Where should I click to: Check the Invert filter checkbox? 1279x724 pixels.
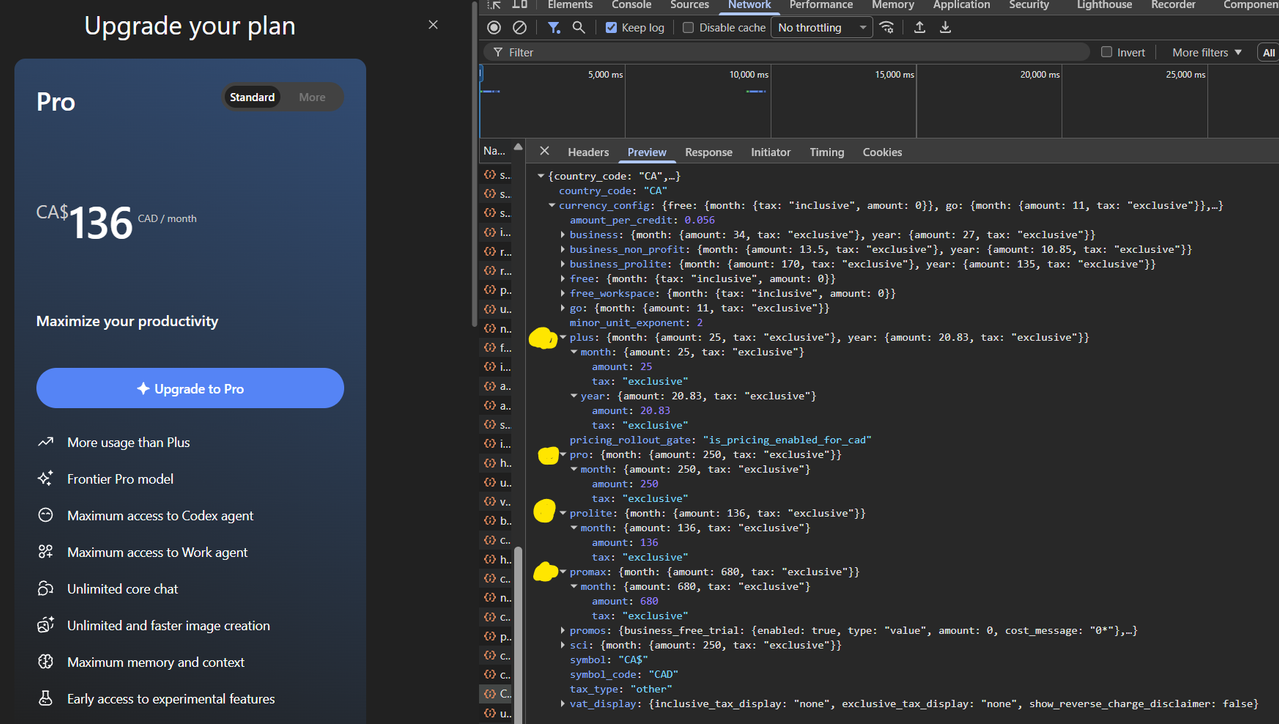click(1106, 52)
